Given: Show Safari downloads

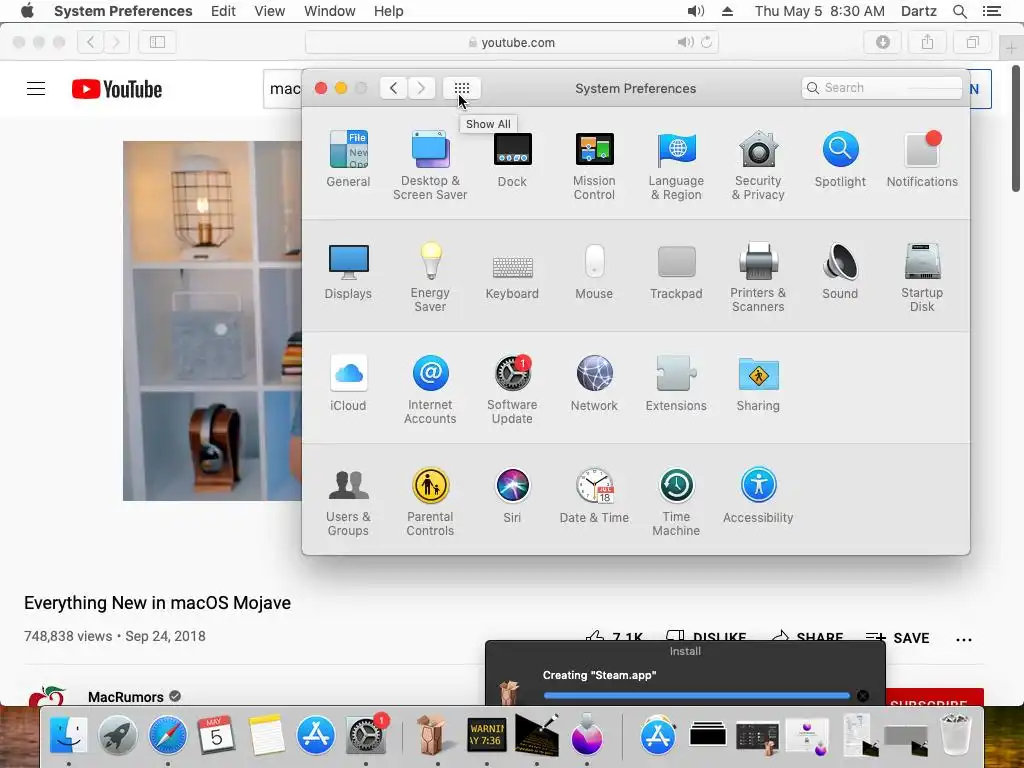Looking at the screenshot, I should tap(882, 42).
